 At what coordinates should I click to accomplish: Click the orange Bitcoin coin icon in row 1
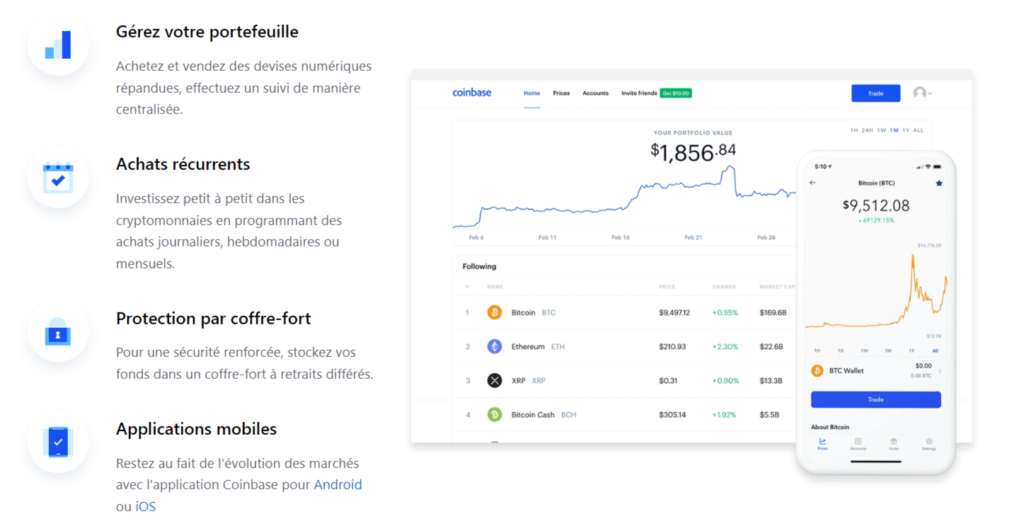494,313
